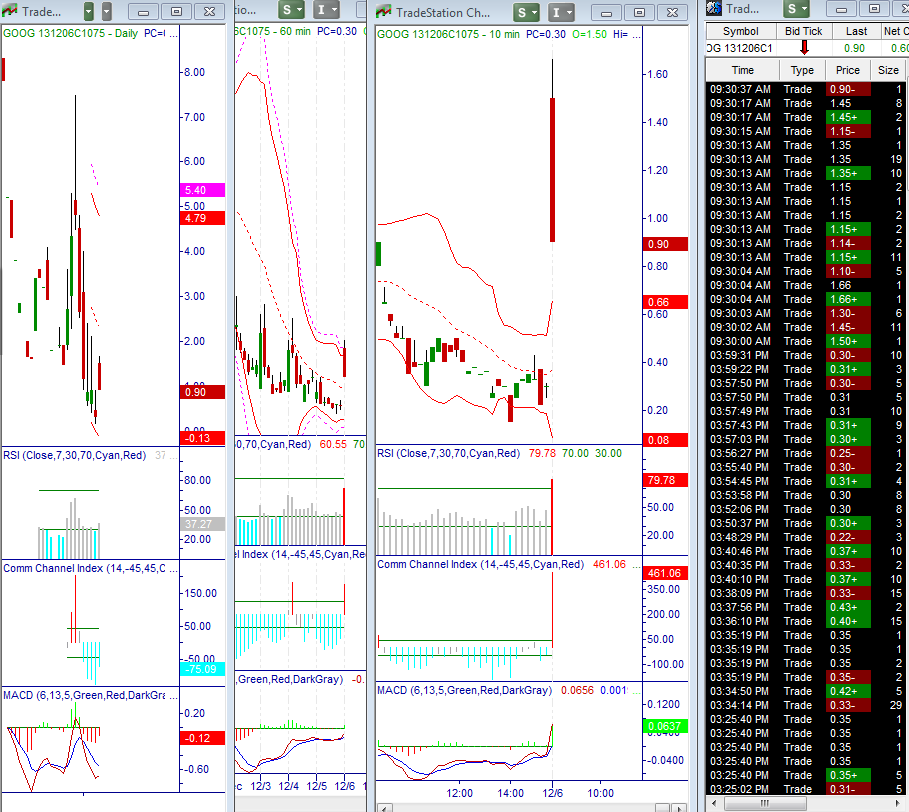Sort by the Time column header
Screen dimensions: 909x812
pyautogui.click(x=743, y=70)
